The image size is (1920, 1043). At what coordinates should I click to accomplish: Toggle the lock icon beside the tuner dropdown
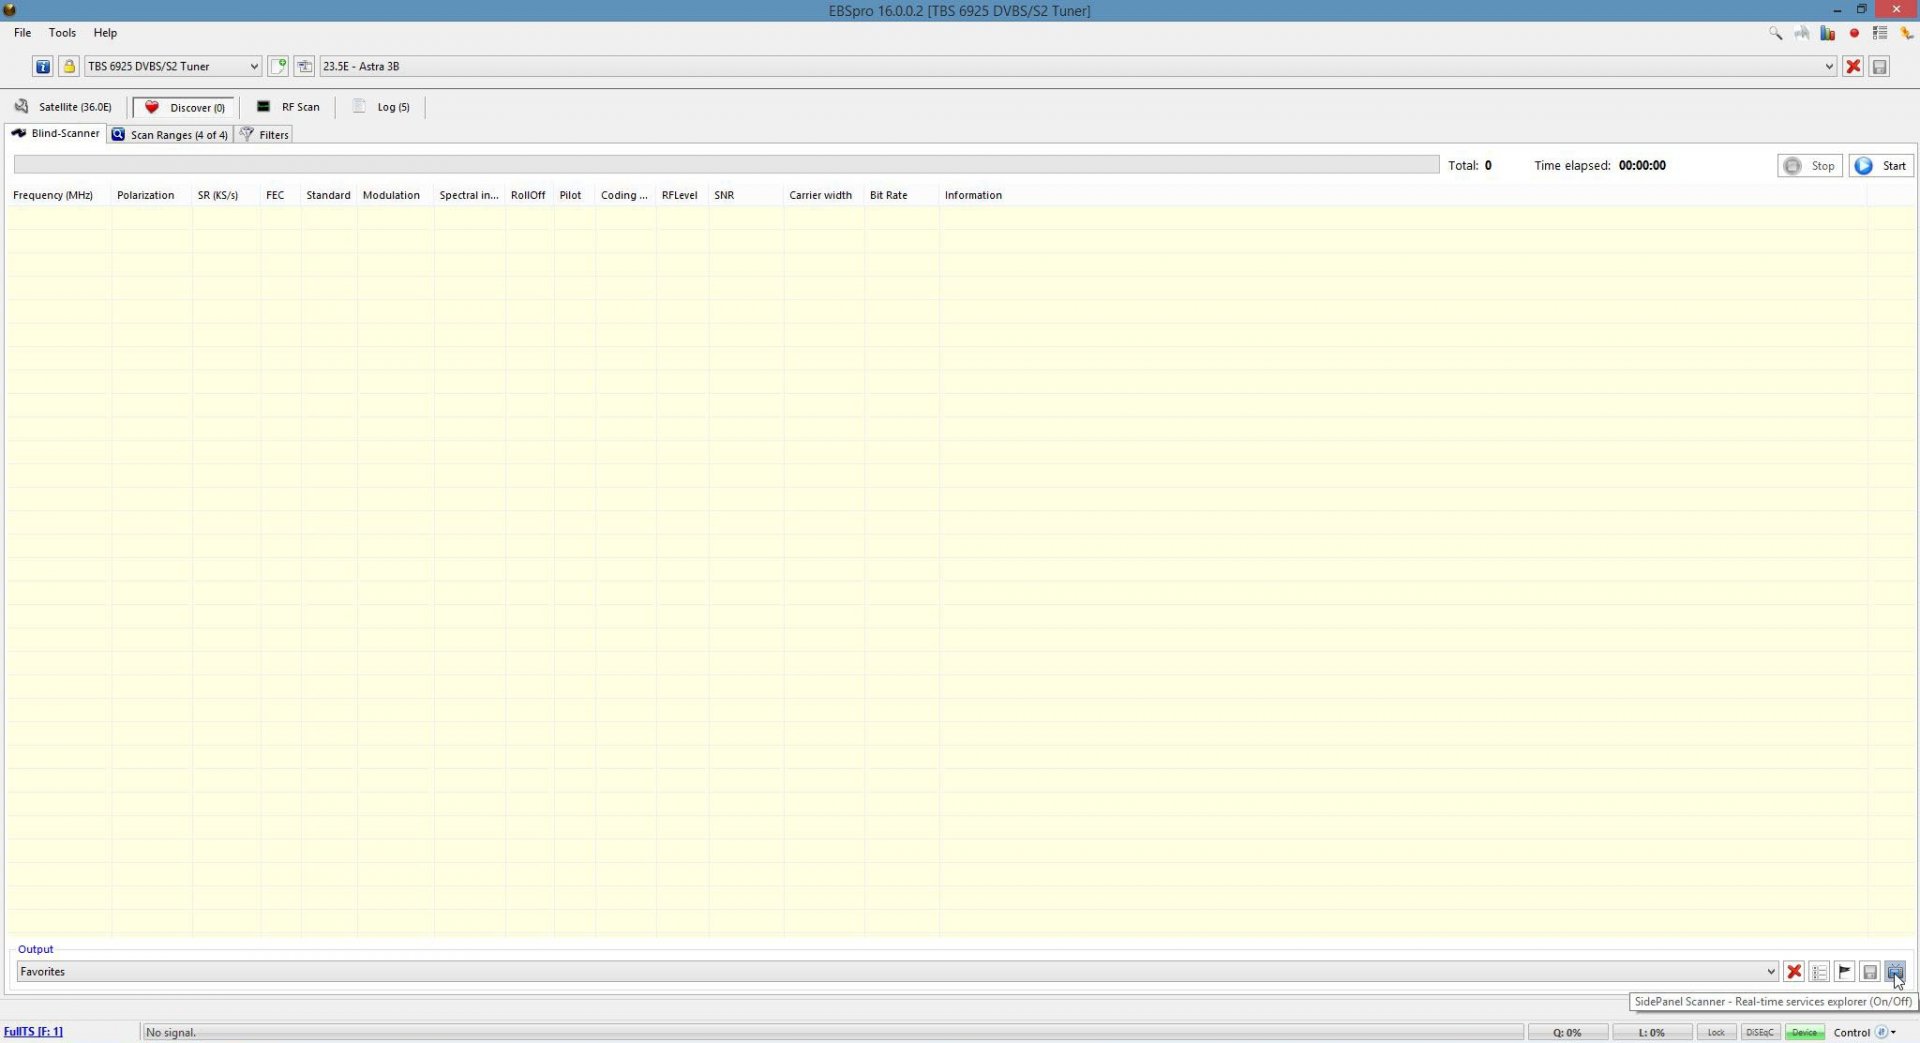[69, 66]
